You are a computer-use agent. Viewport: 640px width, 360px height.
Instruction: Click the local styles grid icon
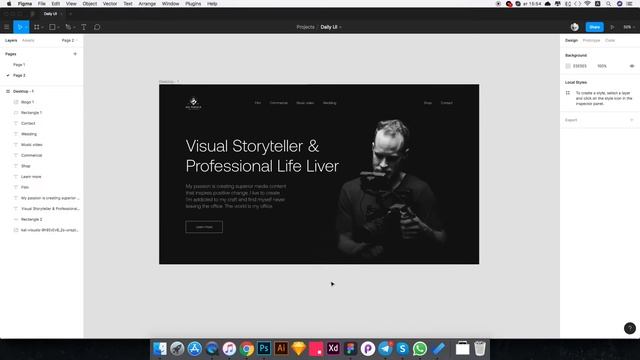pyautogui.click(x=568, y=93)
